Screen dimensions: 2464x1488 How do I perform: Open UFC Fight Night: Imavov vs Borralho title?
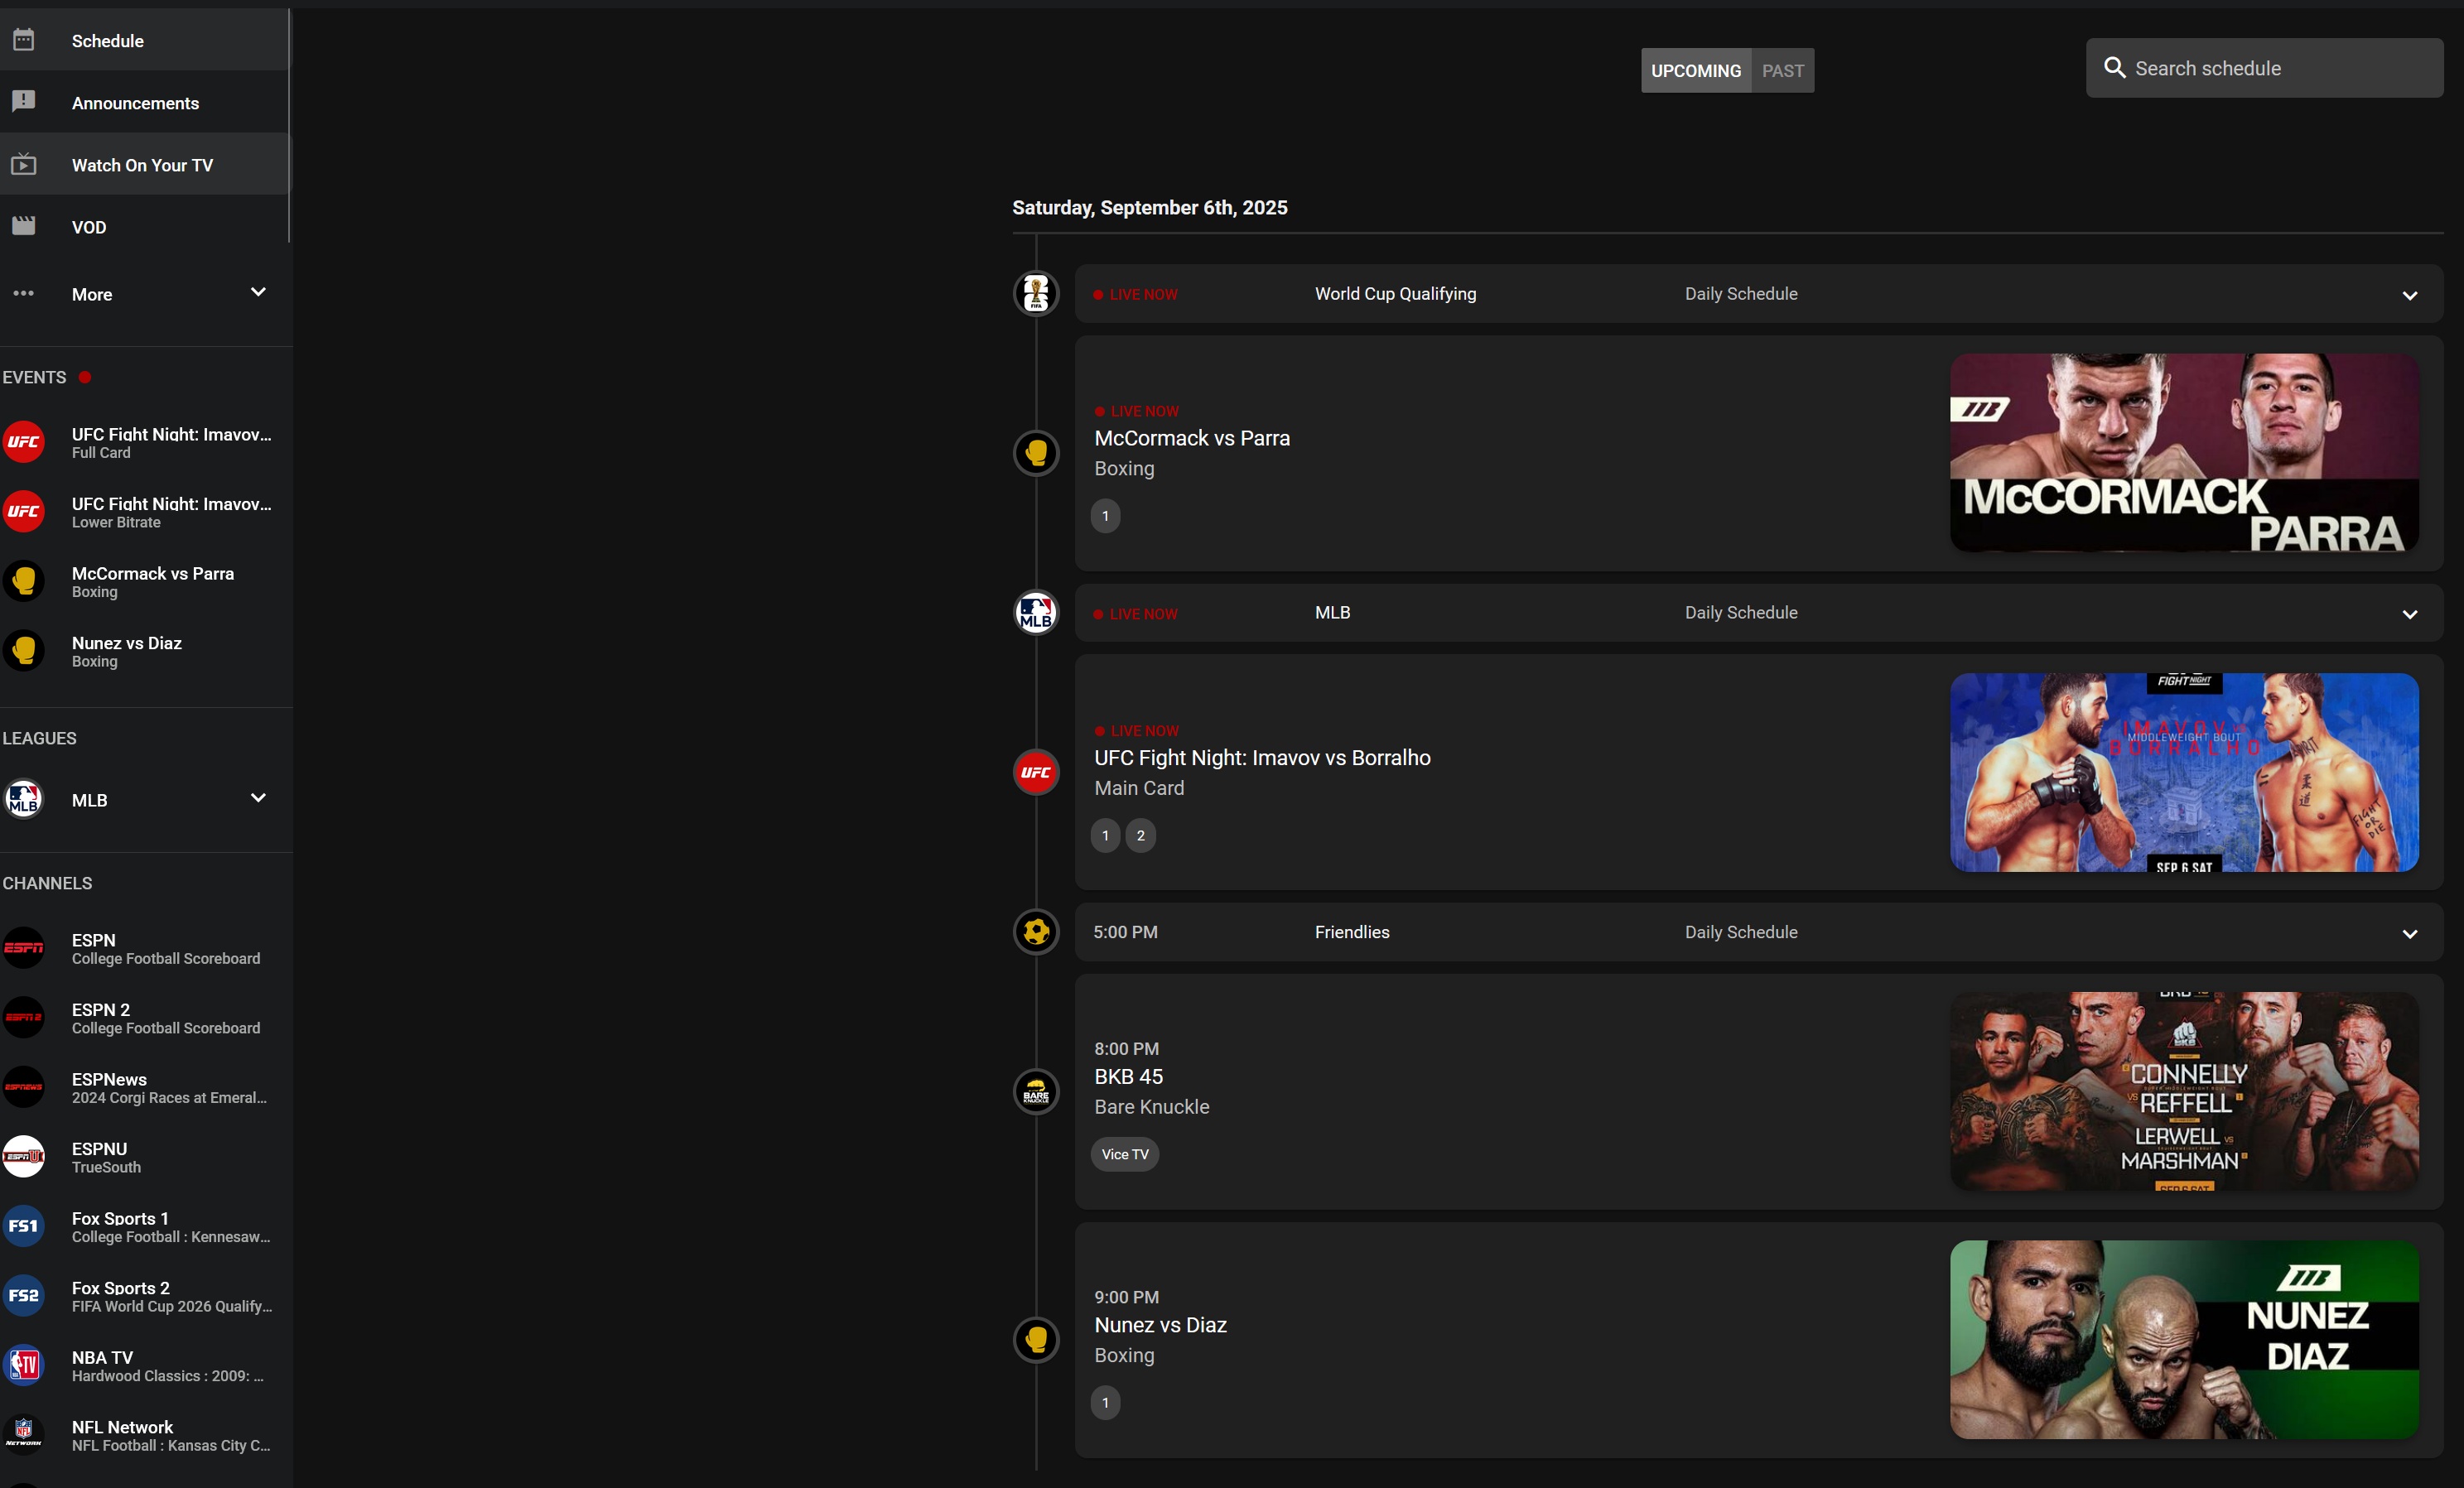(x=1262, y=757)
